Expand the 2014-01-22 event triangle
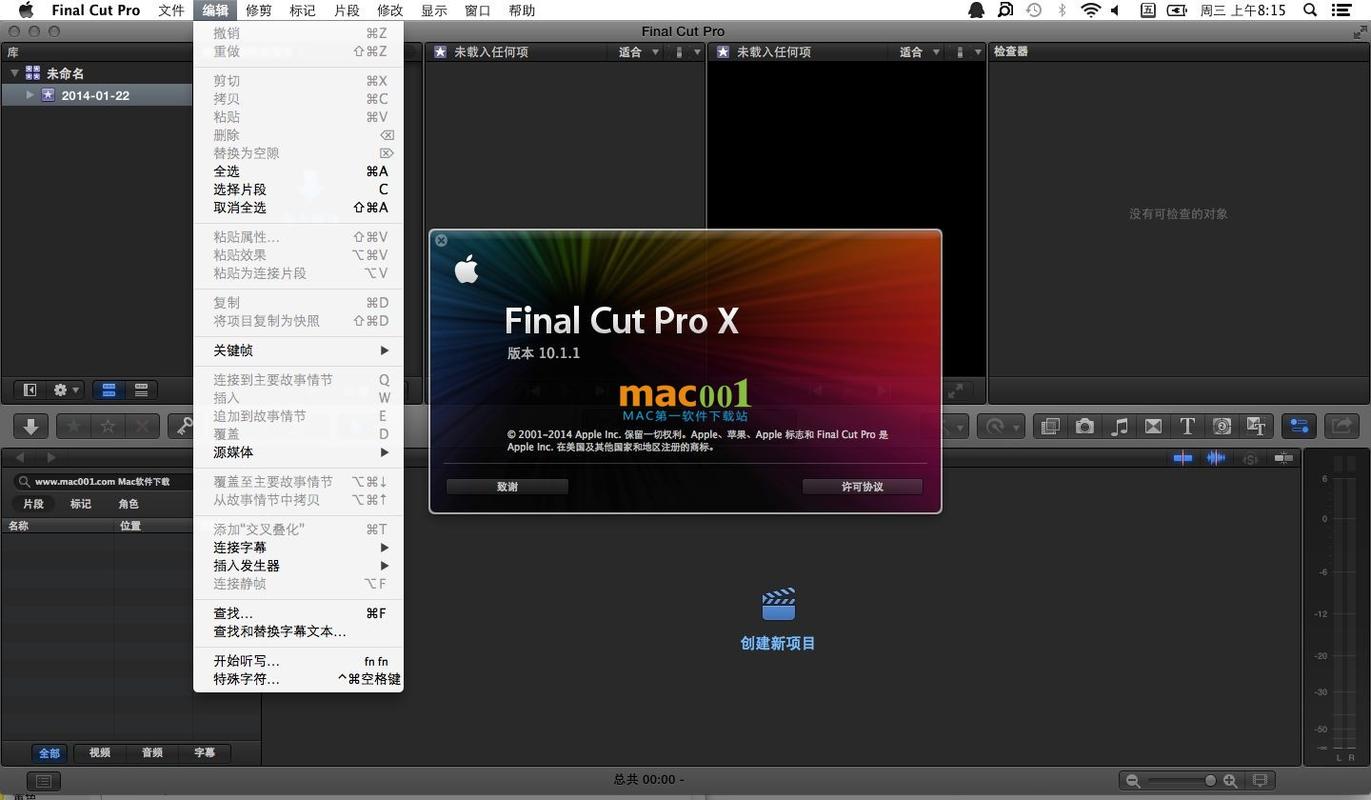The height and width of the screenshot is (800, 1371). [30, 95]
